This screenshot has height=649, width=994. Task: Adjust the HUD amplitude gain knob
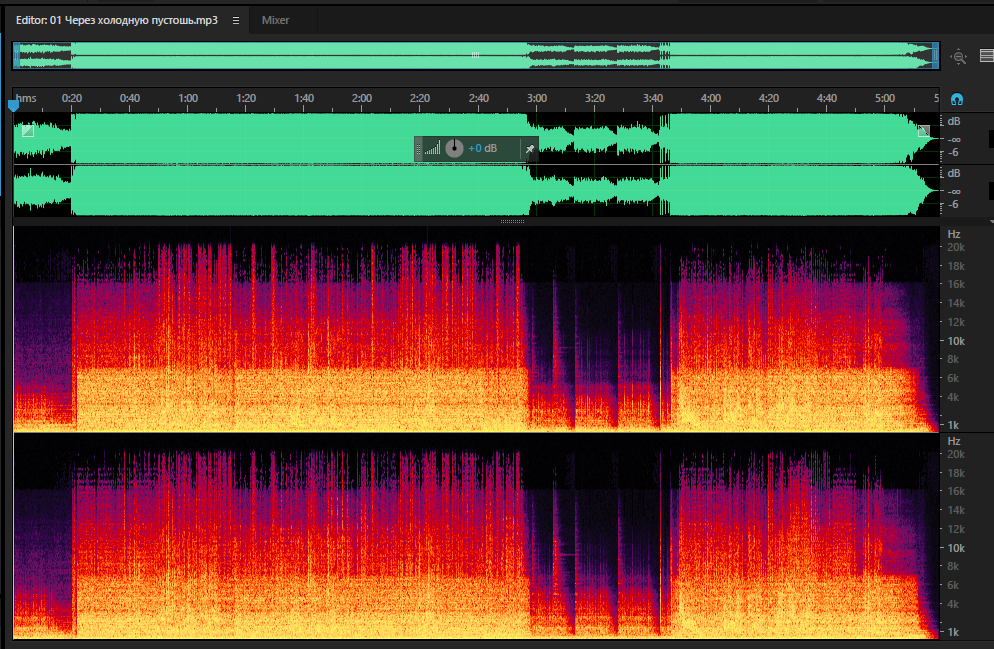454,148
